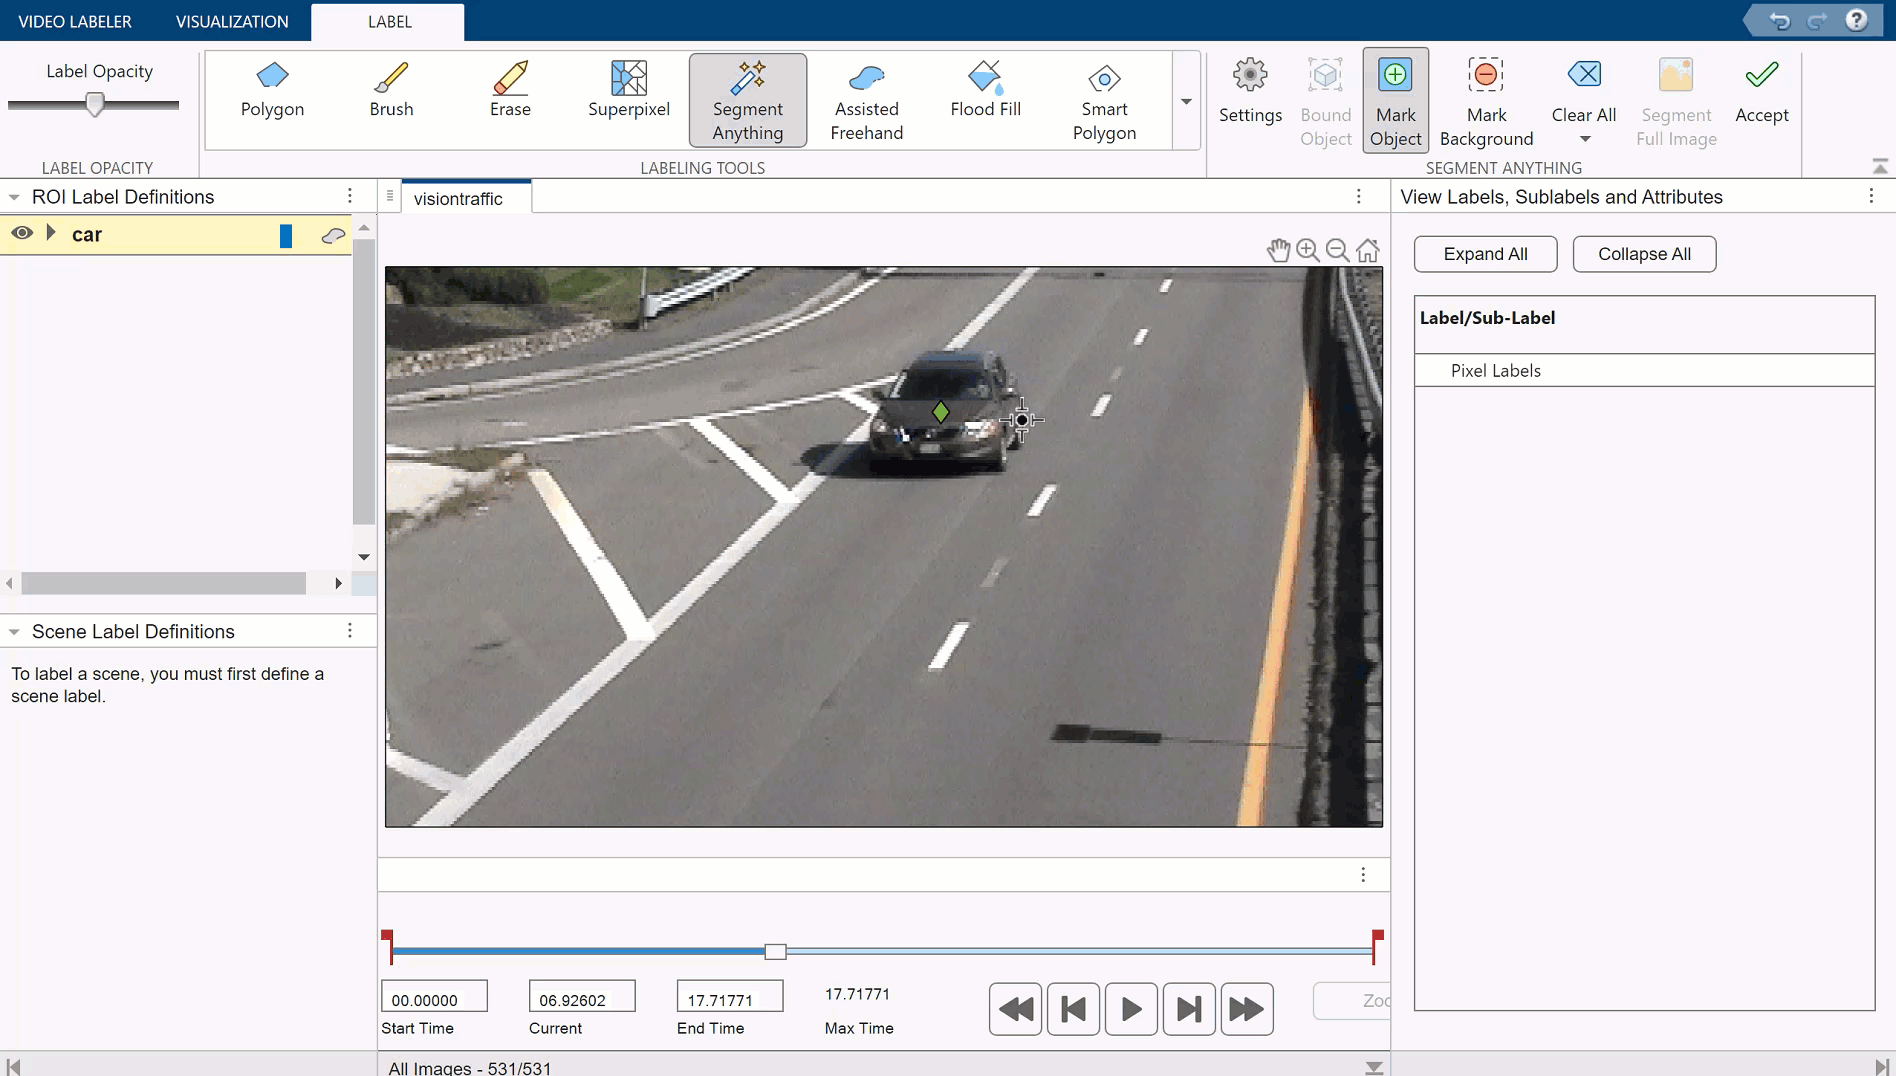Click the Collapse All button

[x=1644, y=254]
